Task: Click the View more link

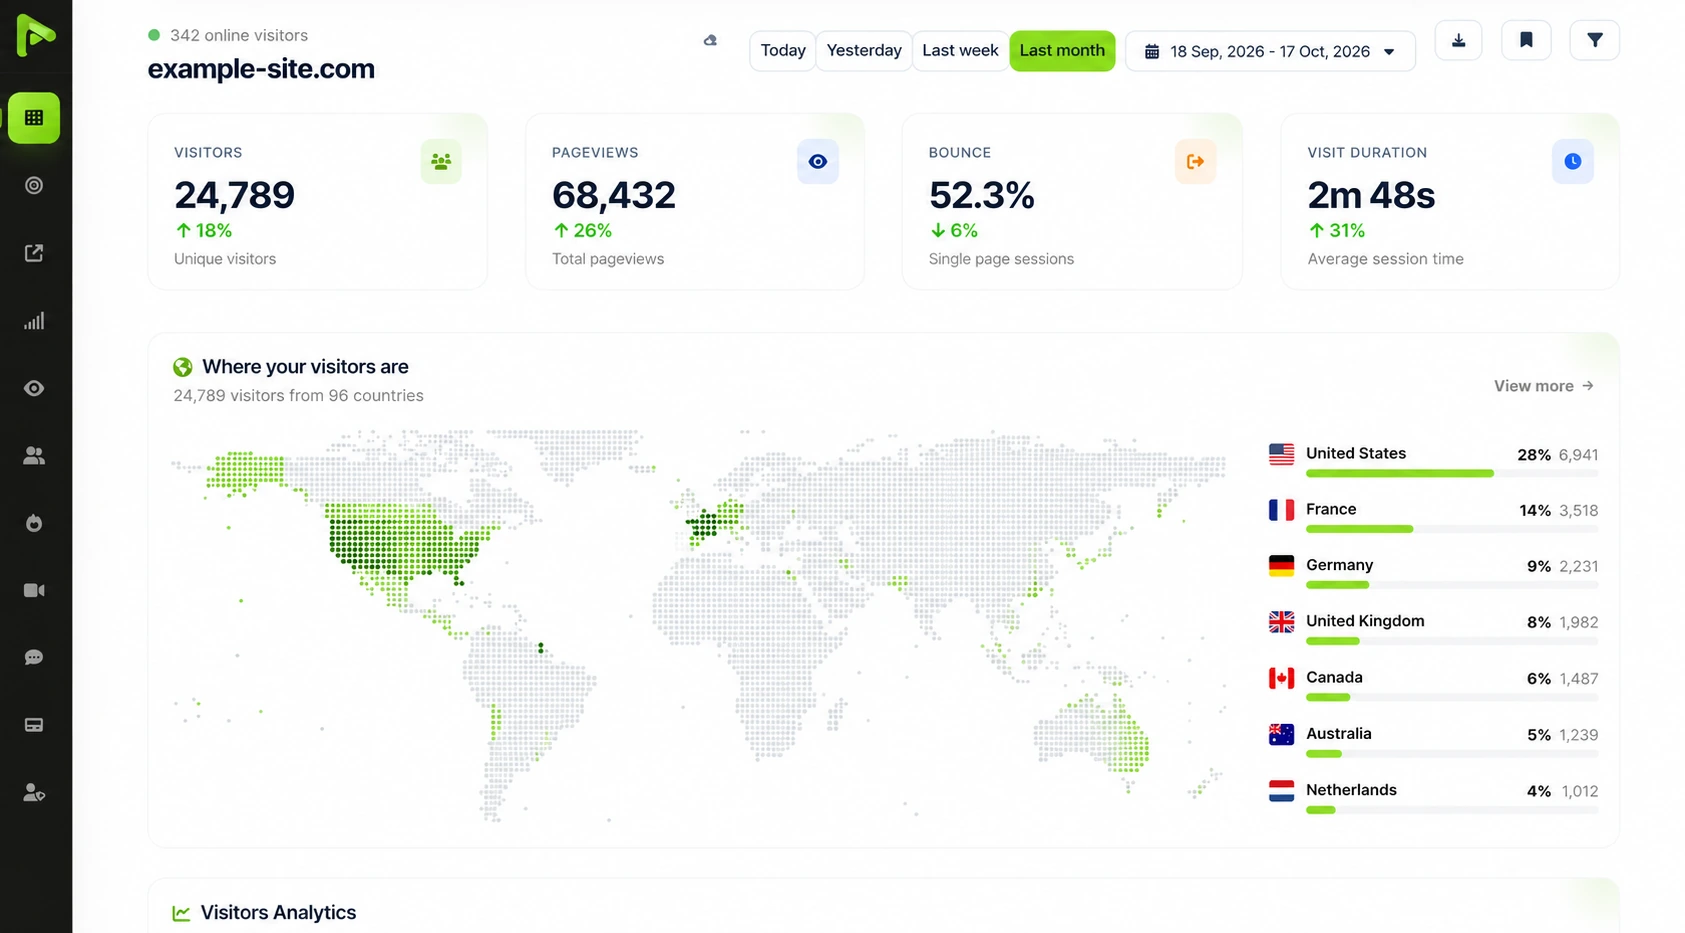Action: tap(1543, 386)
